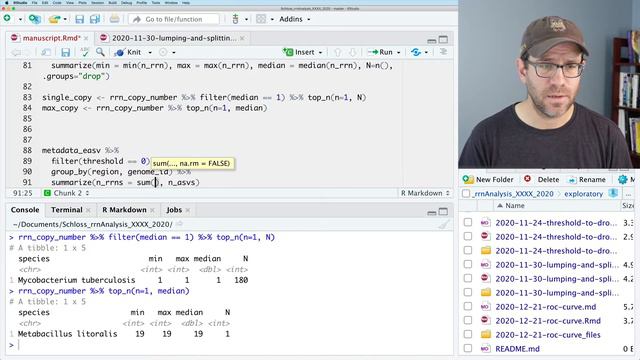The height and width of the screenshot is (360, 640).
Task: Click the Knit button
Action: point(128,52)
